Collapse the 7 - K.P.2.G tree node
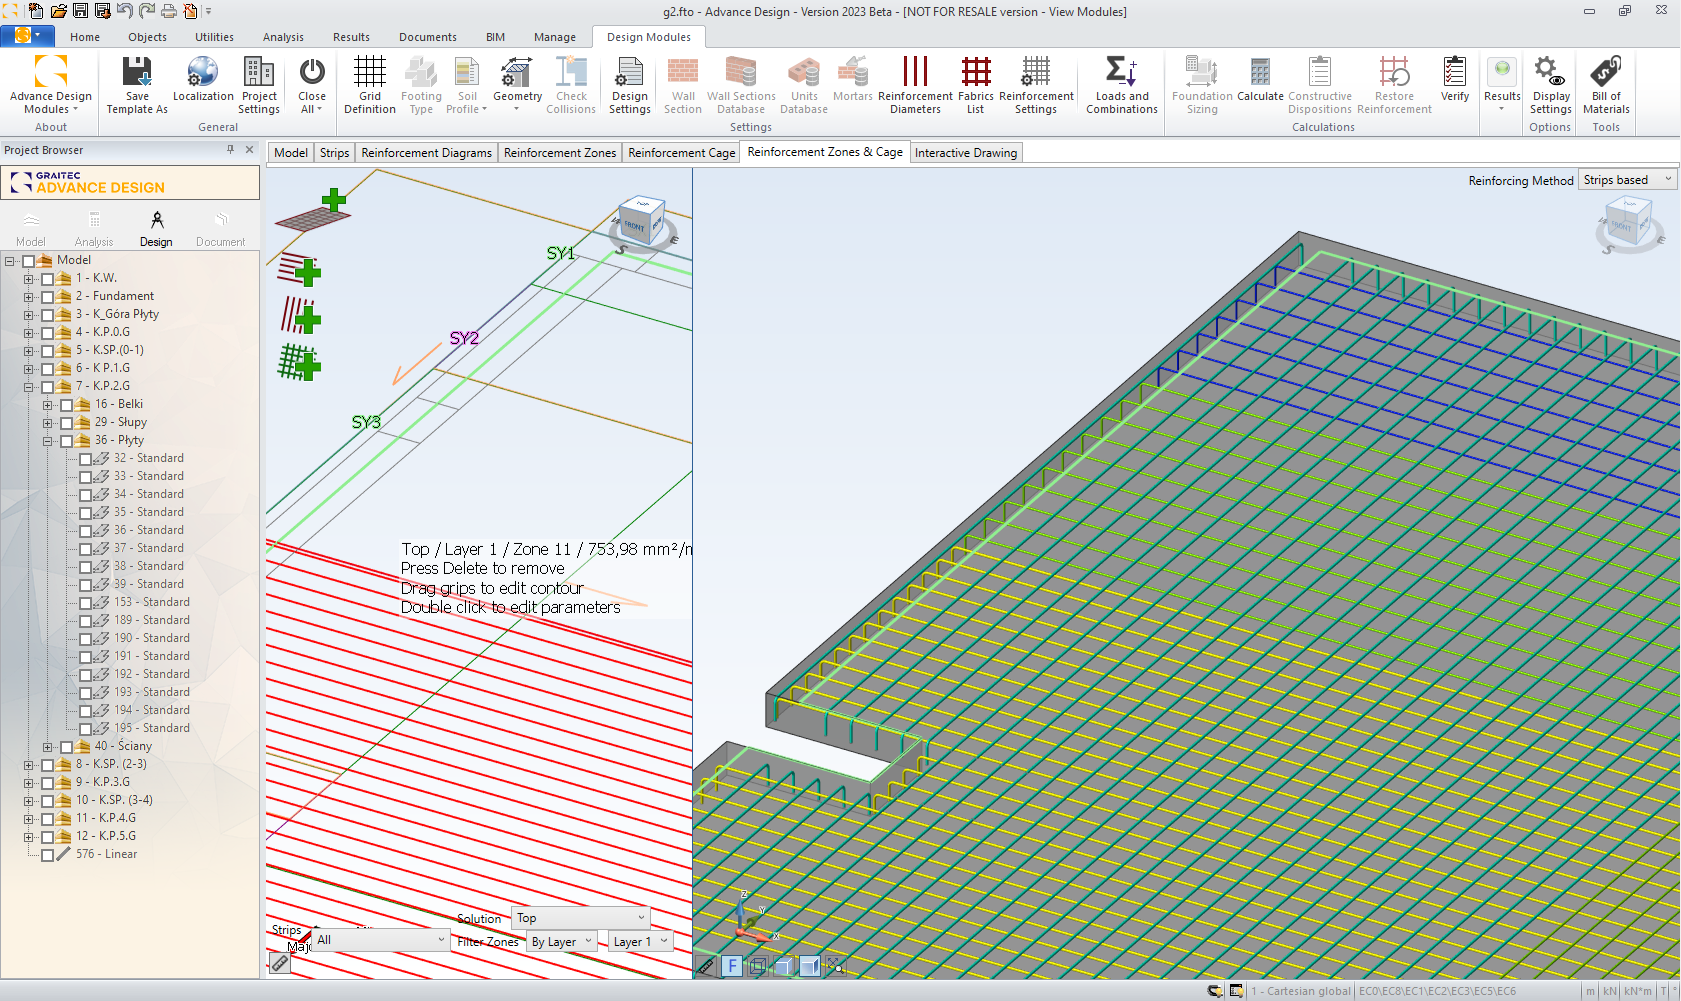The image size is (1681, 1001). (x=28, y=387)
